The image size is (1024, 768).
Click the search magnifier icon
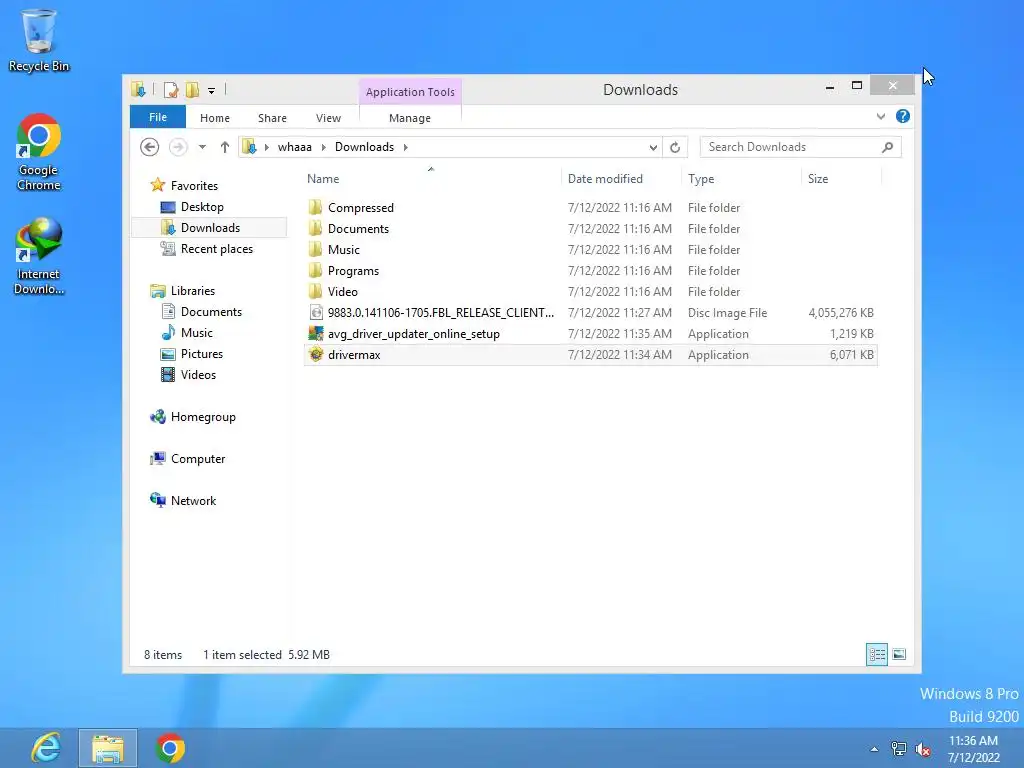888,147
